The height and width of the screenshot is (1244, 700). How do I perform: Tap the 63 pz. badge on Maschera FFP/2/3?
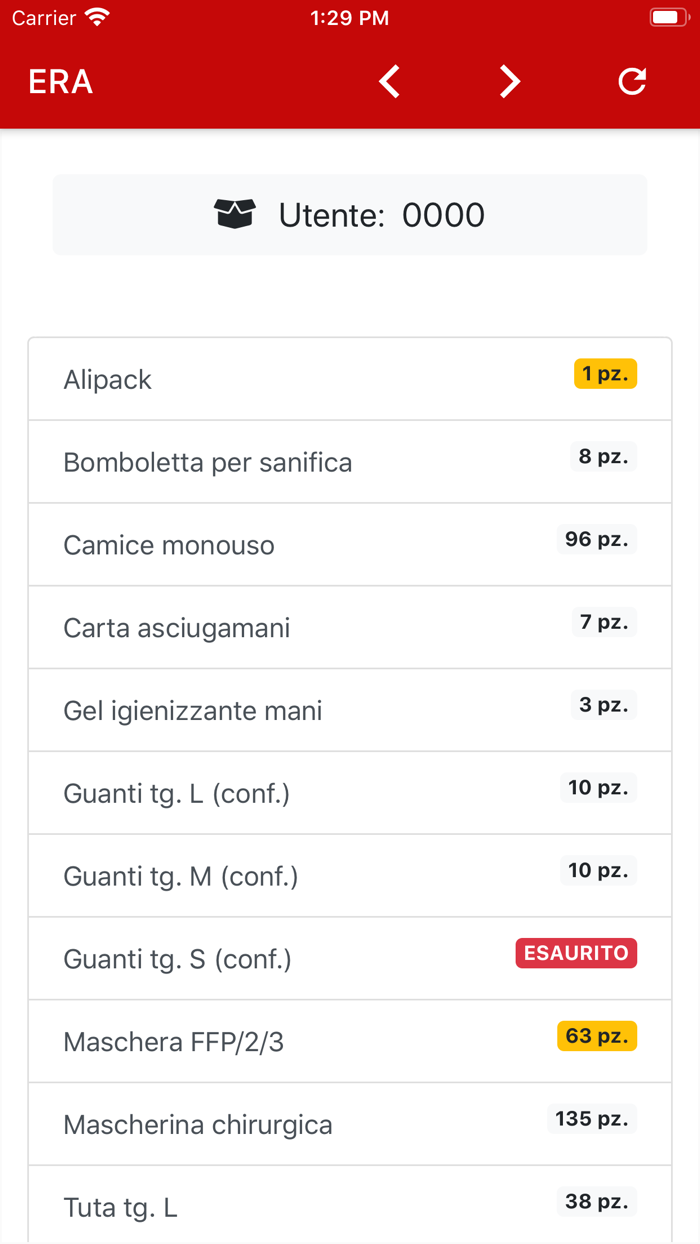click(x=596, y=1036)
